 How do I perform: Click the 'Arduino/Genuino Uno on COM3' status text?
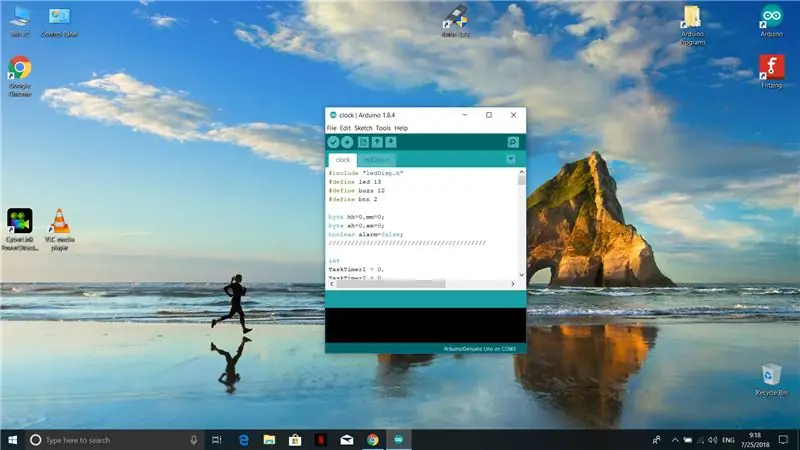click(x=480, y=349)
